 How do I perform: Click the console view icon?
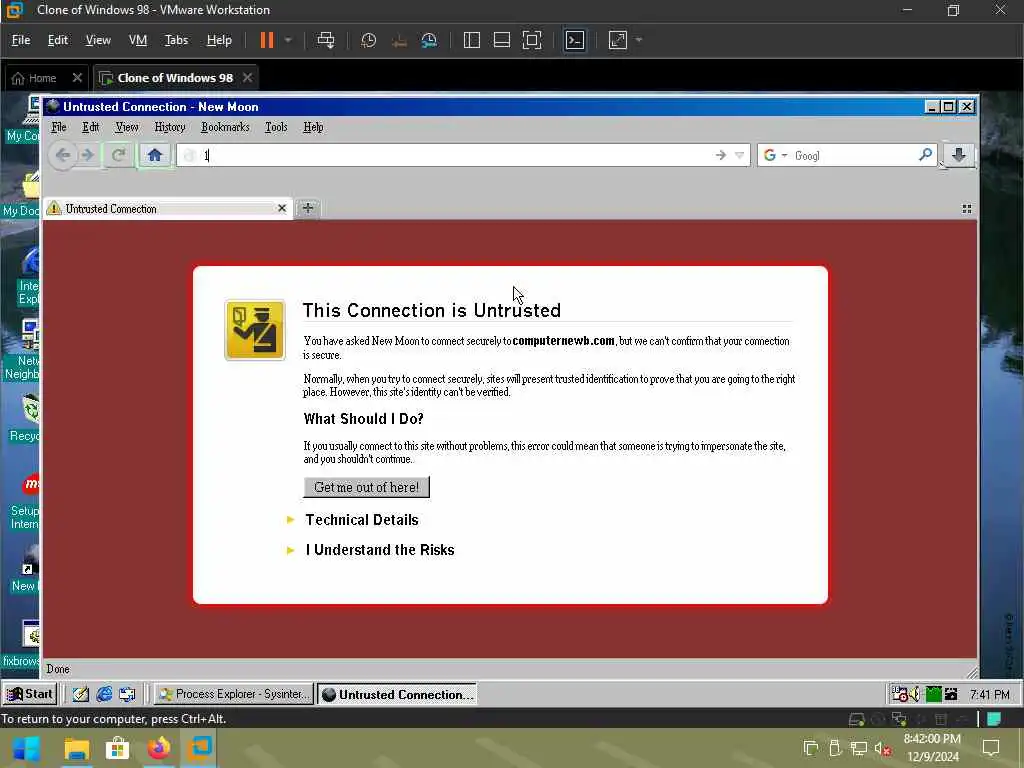pos(575,40)
